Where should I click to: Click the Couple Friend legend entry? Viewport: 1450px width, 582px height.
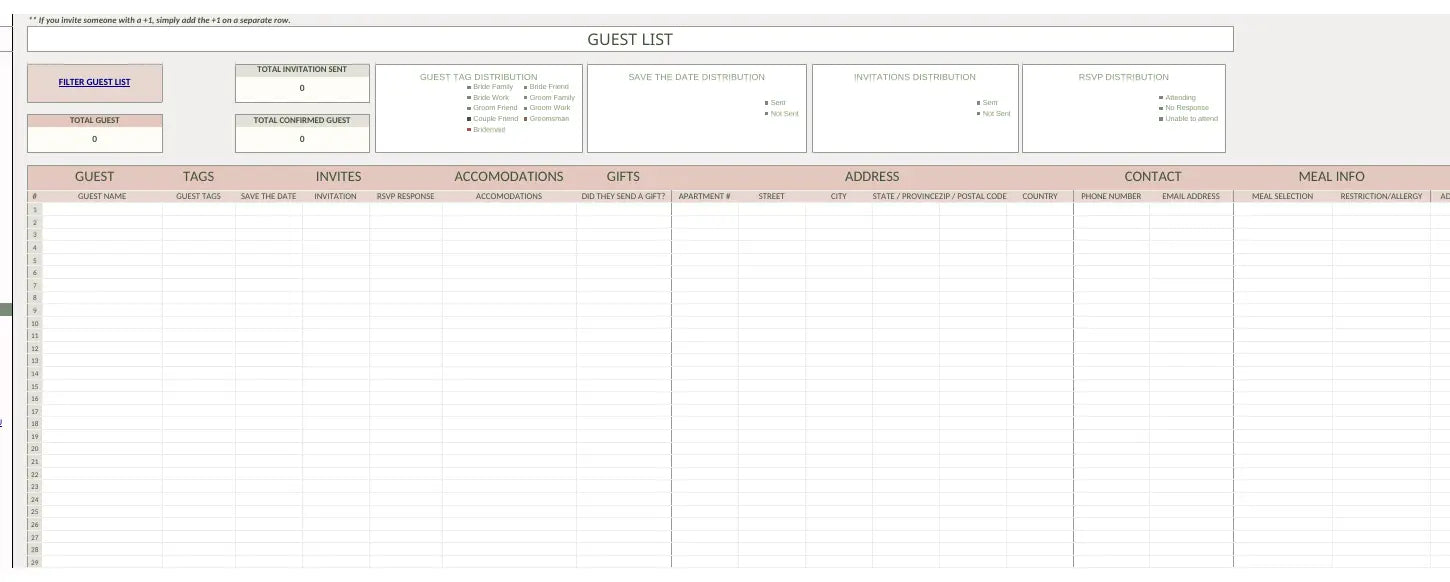[x=493, y=119]
